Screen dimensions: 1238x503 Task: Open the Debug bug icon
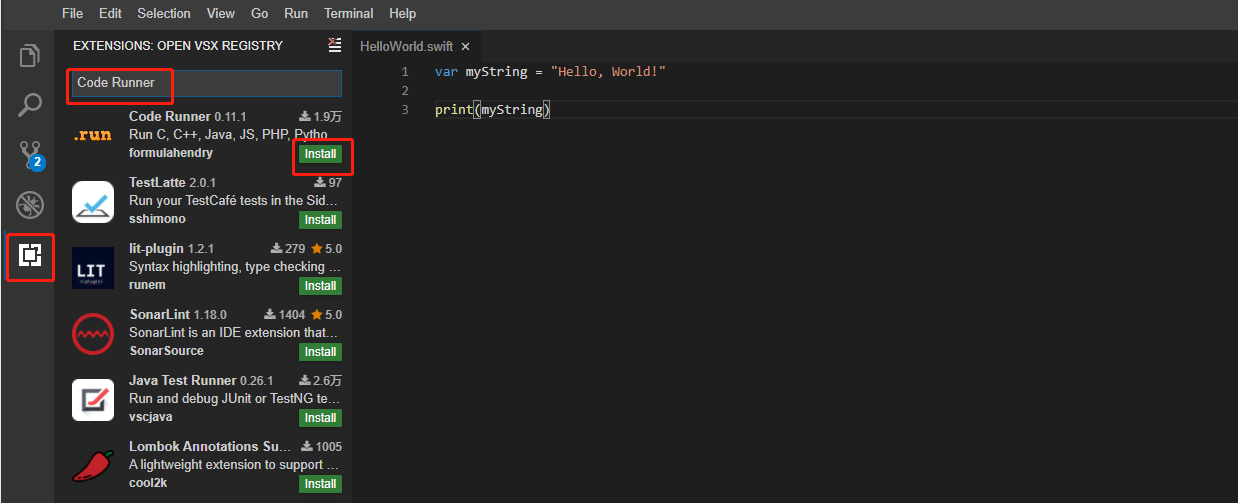pos(30,205)
